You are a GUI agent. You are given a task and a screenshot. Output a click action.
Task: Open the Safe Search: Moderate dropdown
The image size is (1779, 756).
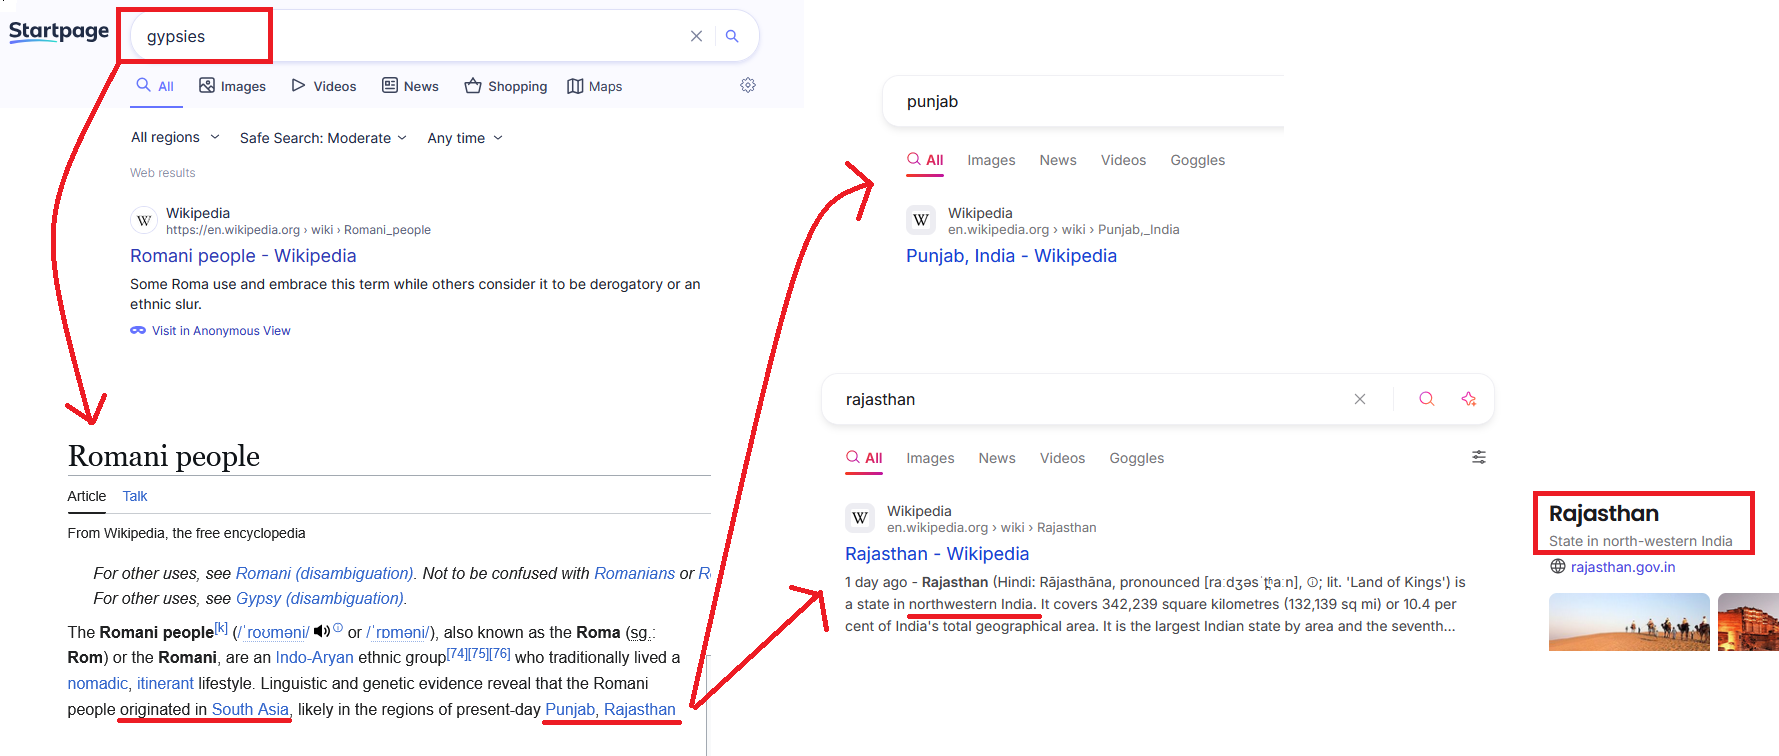[322, 138]
